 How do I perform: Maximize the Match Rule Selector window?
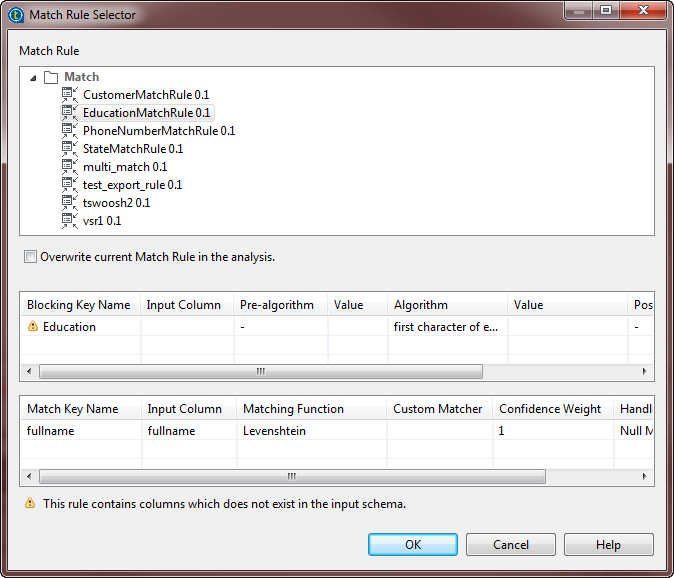(x=606, y=10)
